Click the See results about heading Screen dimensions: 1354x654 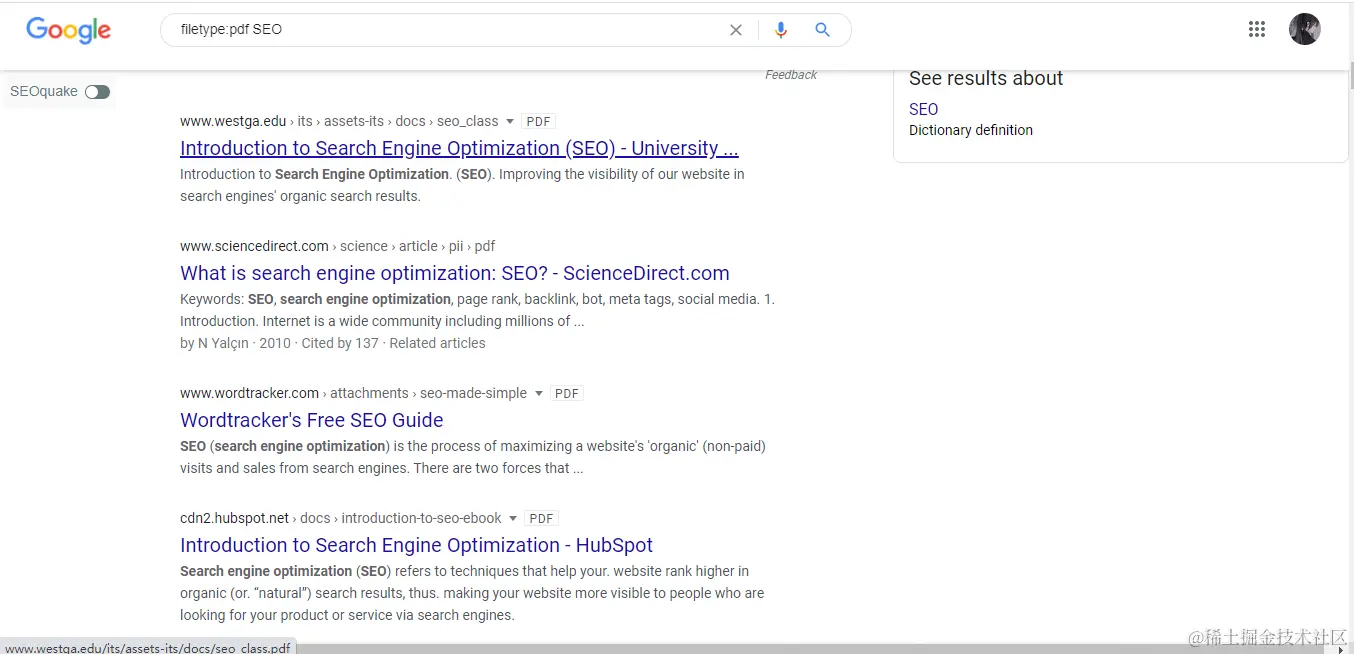986,78
